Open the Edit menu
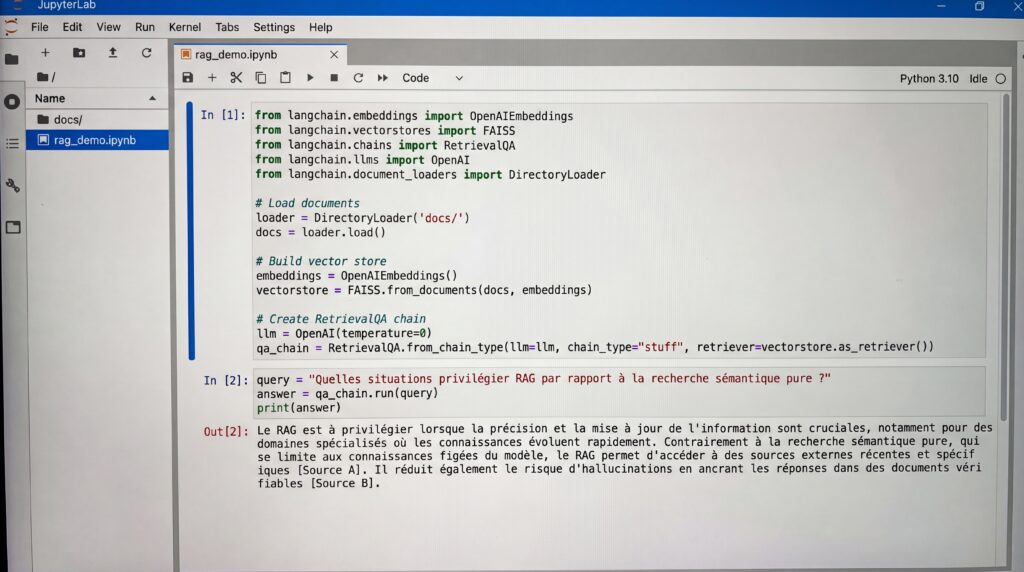The height and width of the screenshot is (572, 1024). tap(72, 27)
